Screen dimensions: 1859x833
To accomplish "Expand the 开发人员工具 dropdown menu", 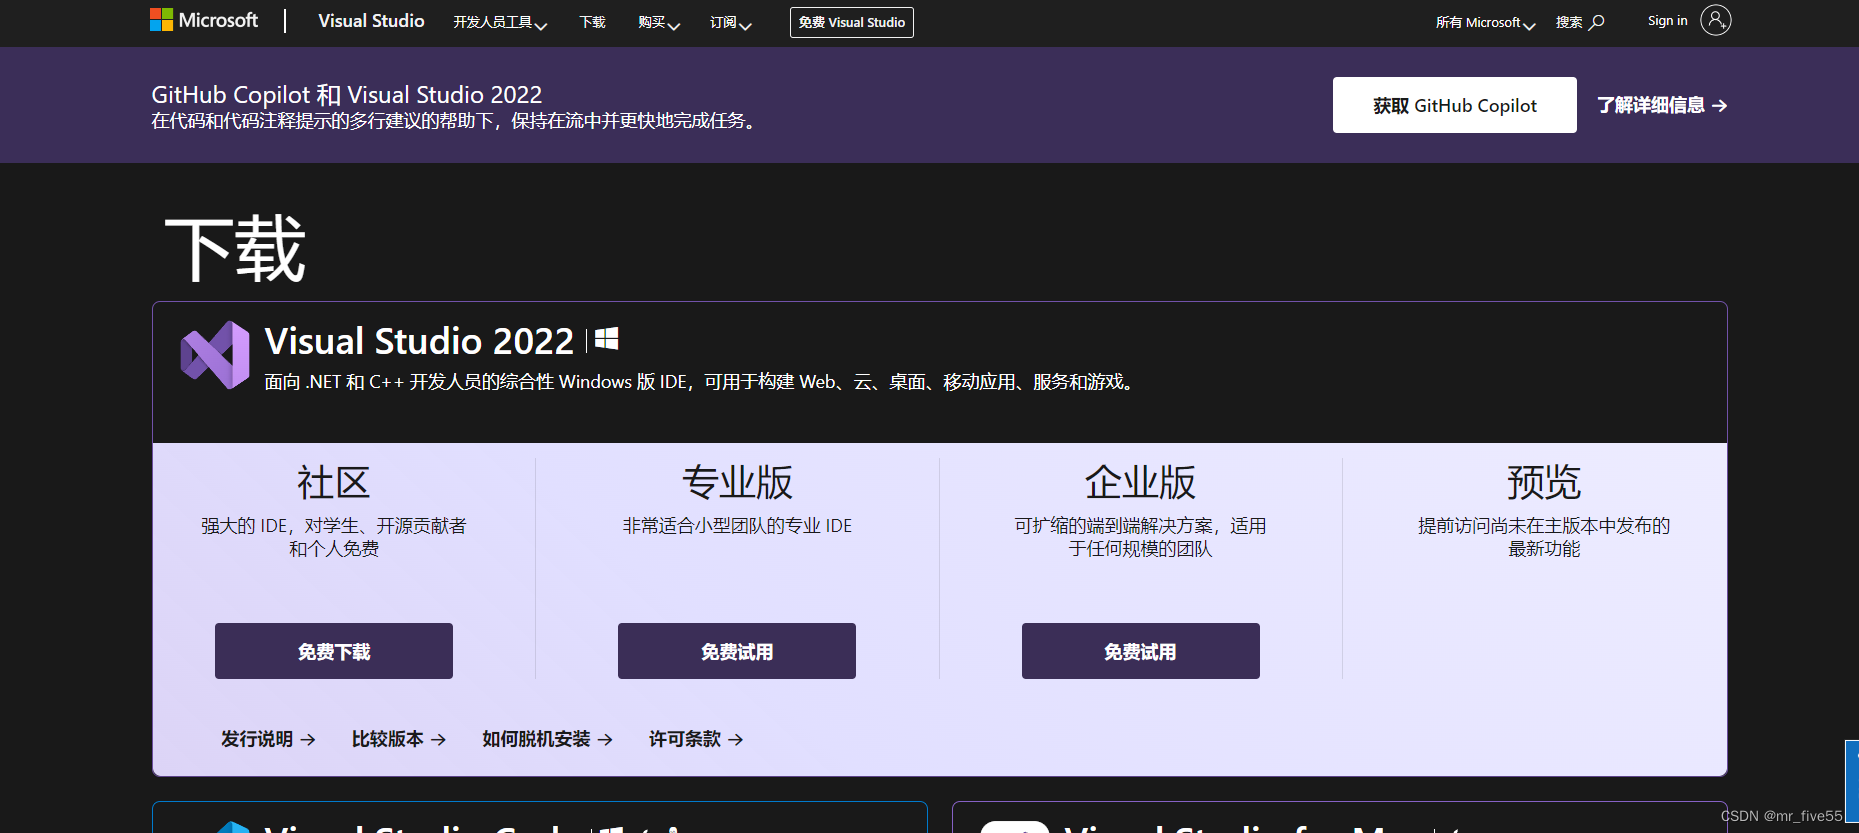I will [x=500, y=22].
